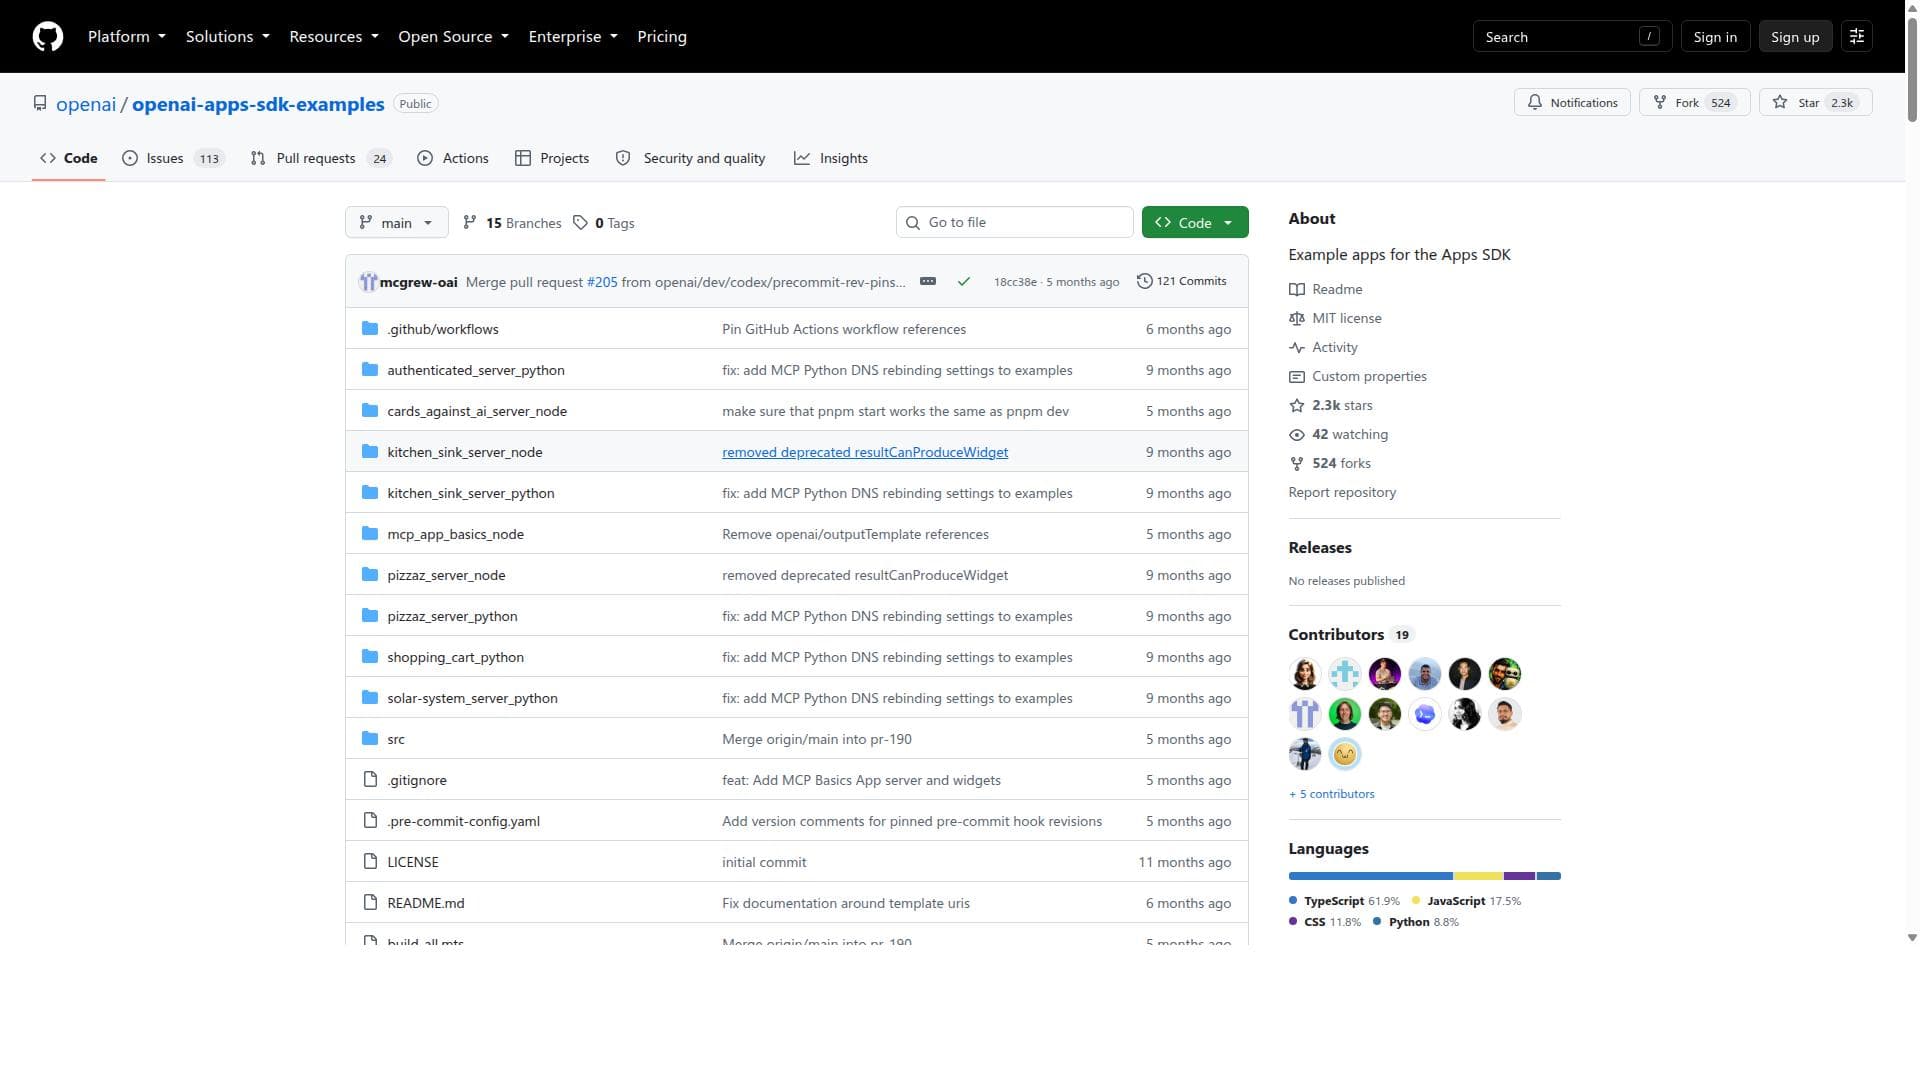Click the green commit status checkmark
This screenshot has width=1920, height=1080.
964,282
